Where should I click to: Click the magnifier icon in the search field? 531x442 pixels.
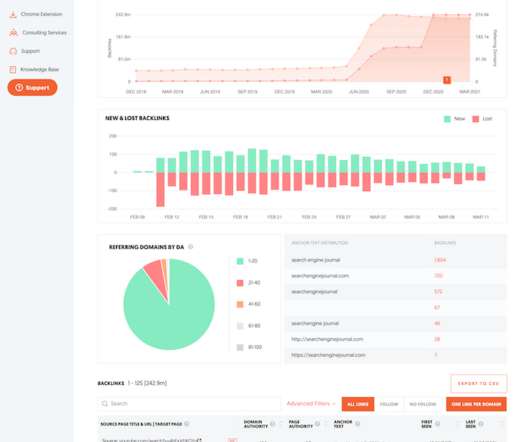105,404
